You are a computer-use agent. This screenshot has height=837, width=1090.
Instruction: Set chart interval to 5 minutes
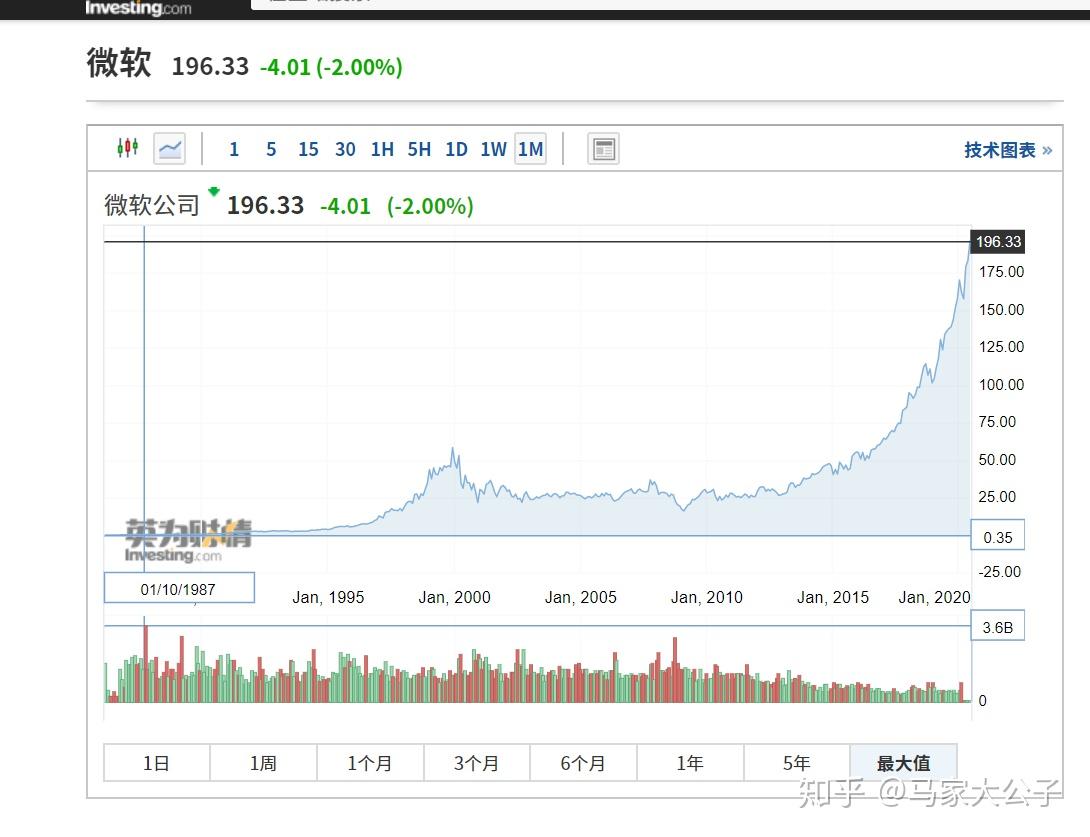click(271, 149)
